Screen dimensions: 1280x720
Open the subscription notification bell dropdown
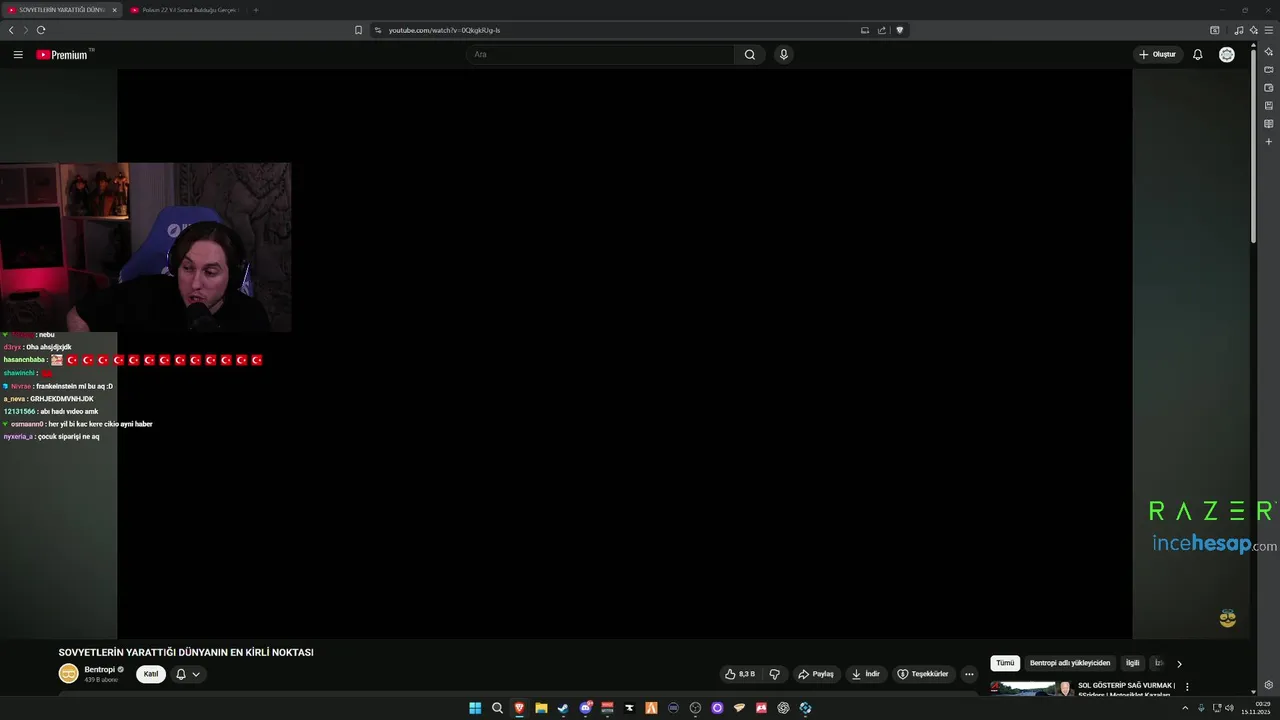(188, 674)
